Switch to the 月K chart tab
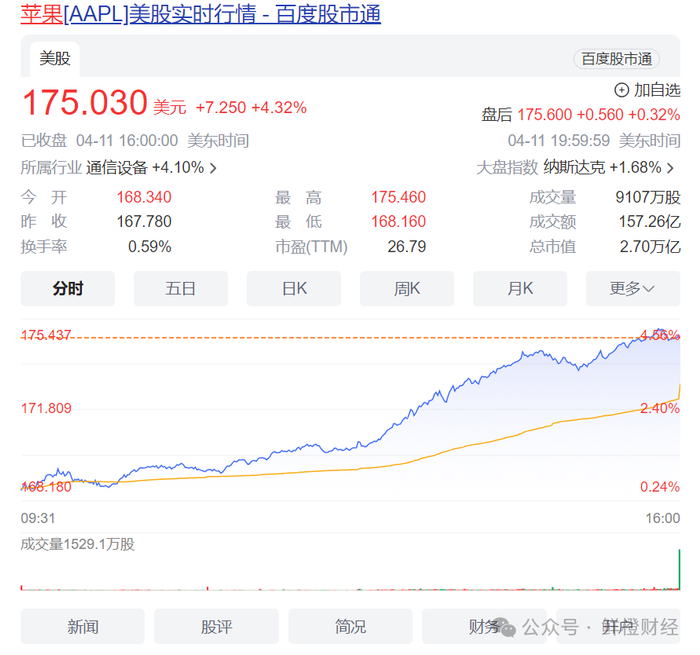The width and height of the screenshot is (700, 655). pos(520,288)
